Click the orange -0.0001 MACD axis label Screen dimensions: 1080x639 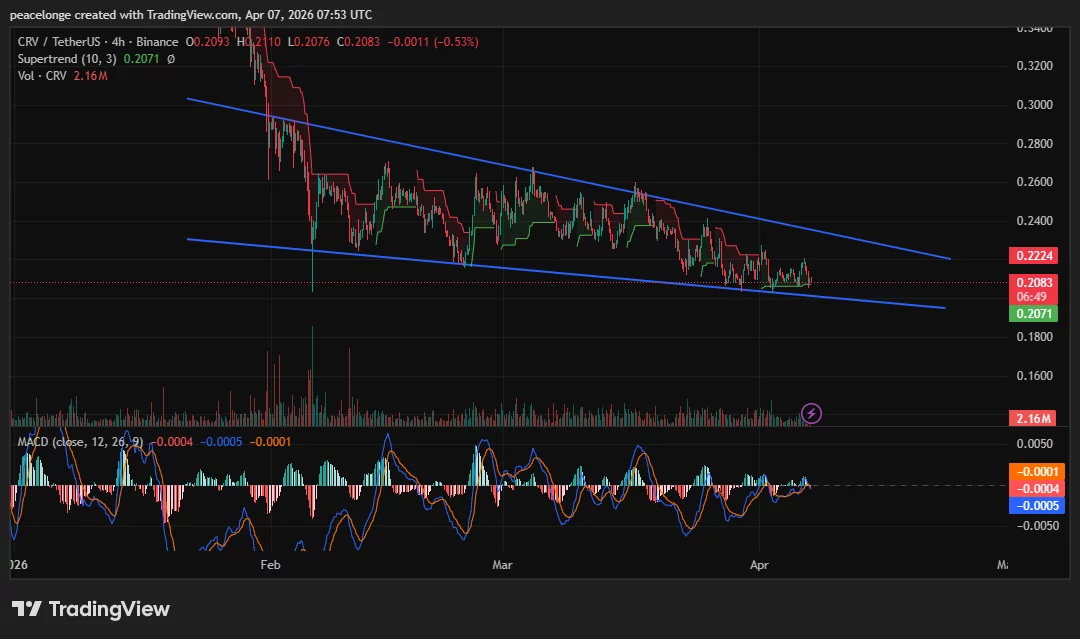click(x=1039, y=471)
